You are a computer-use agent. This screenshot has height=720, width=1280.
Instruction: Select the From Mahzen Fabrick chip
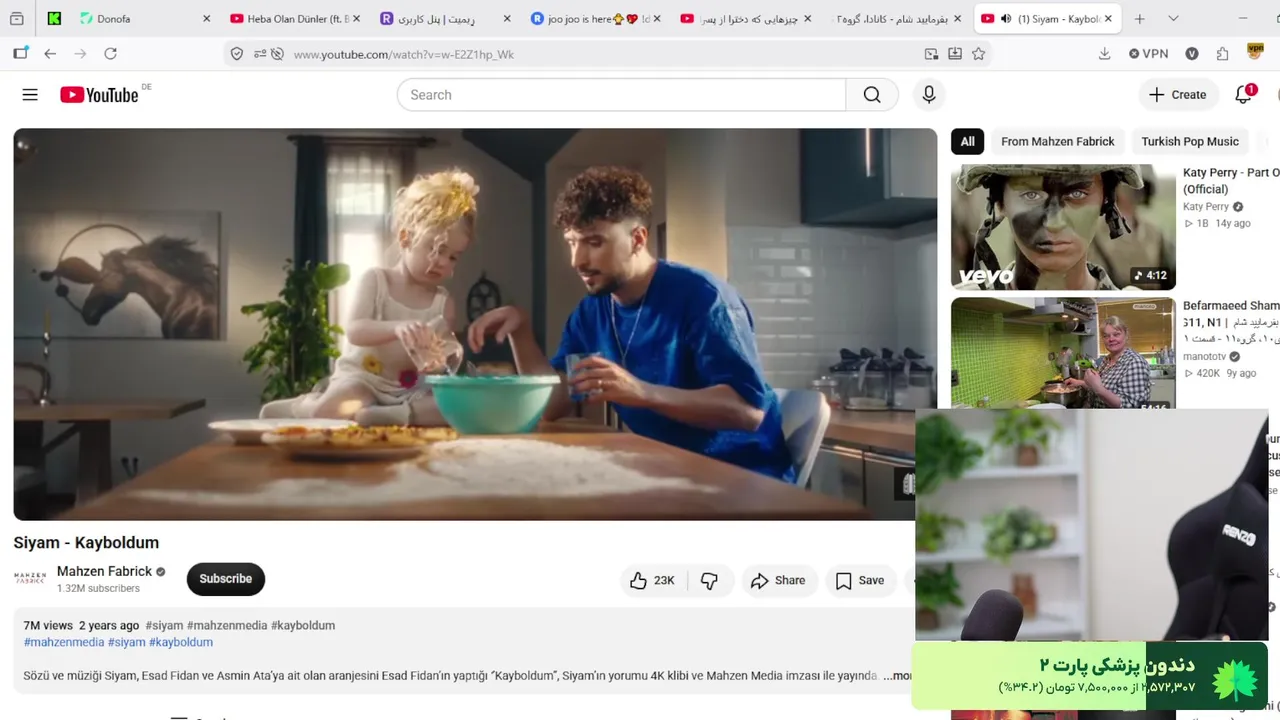click(x=1058, y=142)
